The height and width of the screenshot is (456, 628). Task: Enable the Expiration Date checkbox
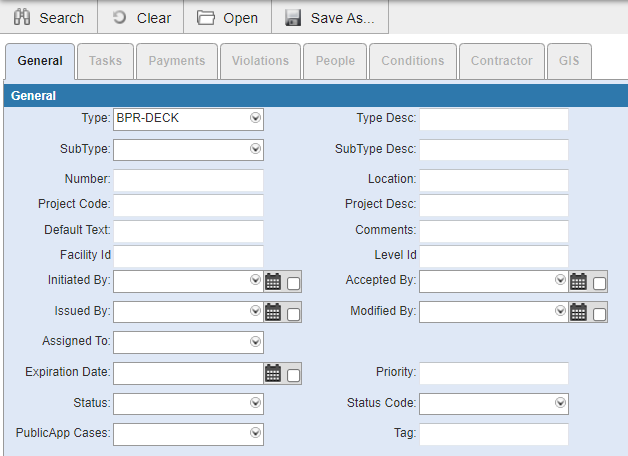pyautogui.click(x=294, y=375)
